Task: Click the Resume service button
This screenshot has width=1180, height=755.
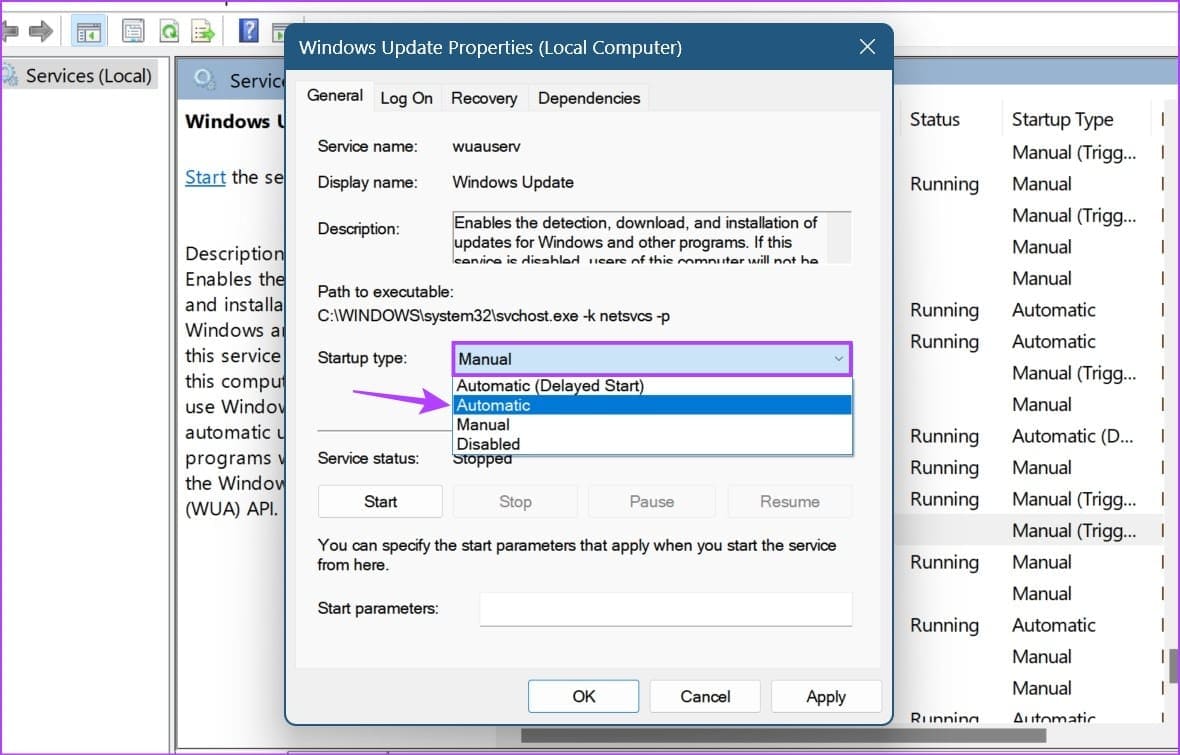Action: [x=789, y=501]
